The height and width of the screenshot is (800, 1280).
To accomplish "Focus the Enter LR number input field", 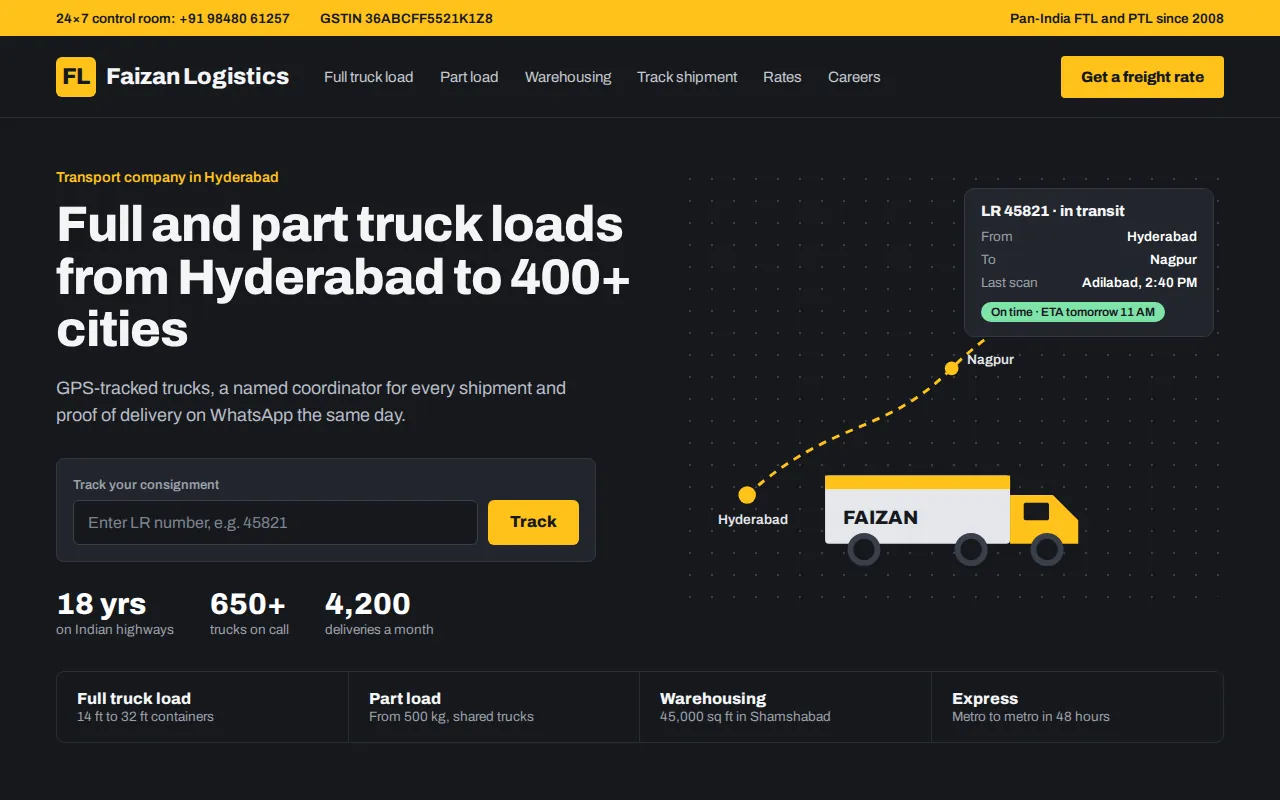I will point(275,522).
